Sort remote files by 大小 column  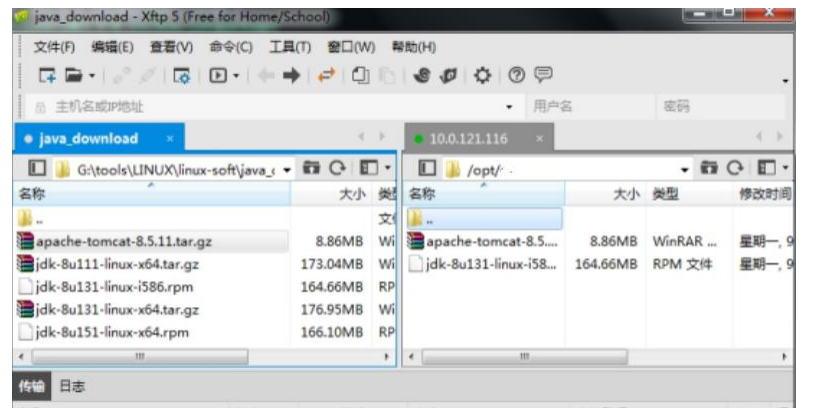(x=606, y=194)
